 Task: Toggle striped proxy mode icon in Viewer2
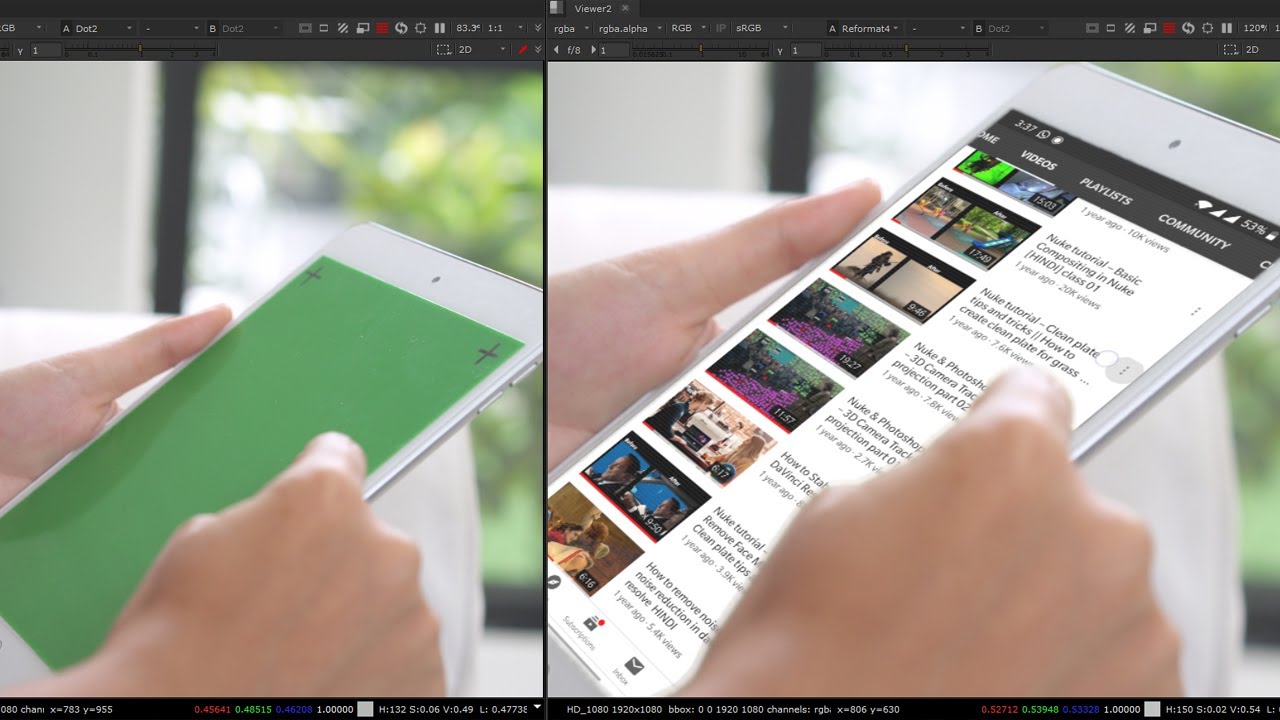(1131, 29)
